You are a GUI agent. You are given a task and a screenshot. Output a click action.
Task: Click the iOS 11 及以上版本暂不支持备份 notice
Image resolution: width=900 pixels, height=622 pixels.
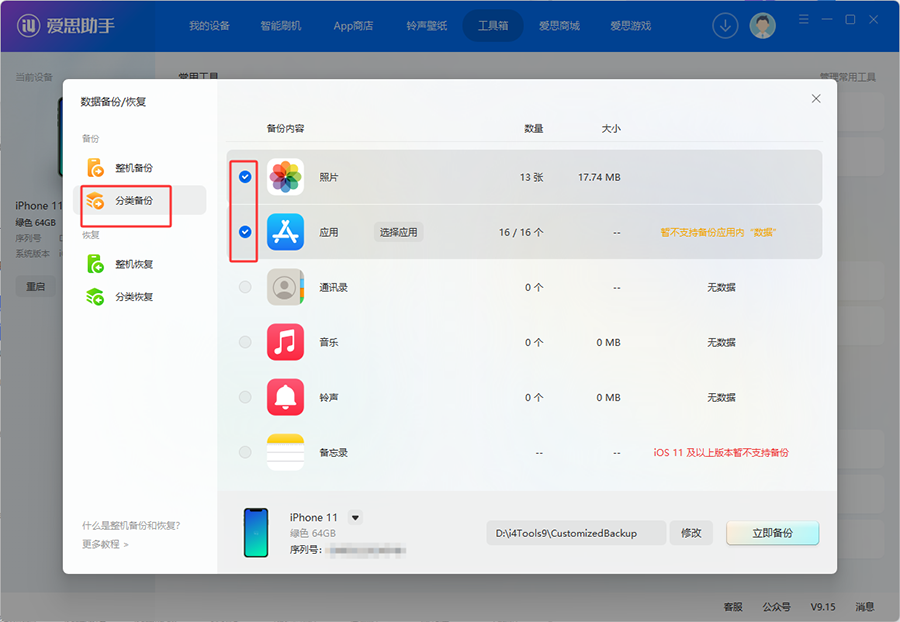721,453
